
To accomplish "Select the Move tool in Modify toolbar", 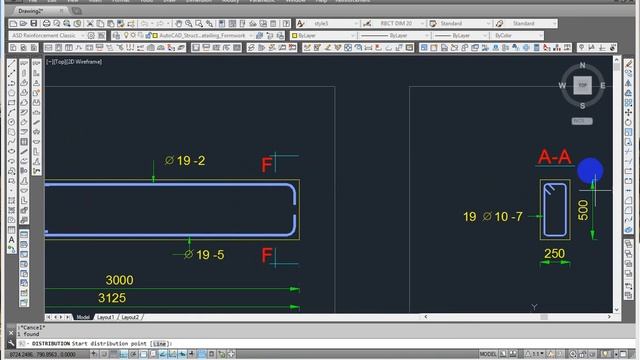I will pos(629,113).
